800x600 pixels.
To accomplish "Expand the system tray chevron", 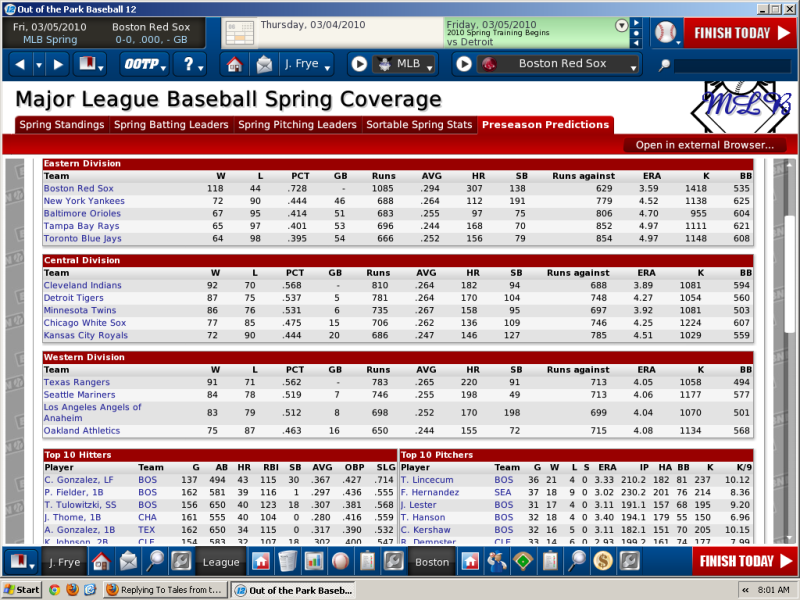I will coord(745,590).
